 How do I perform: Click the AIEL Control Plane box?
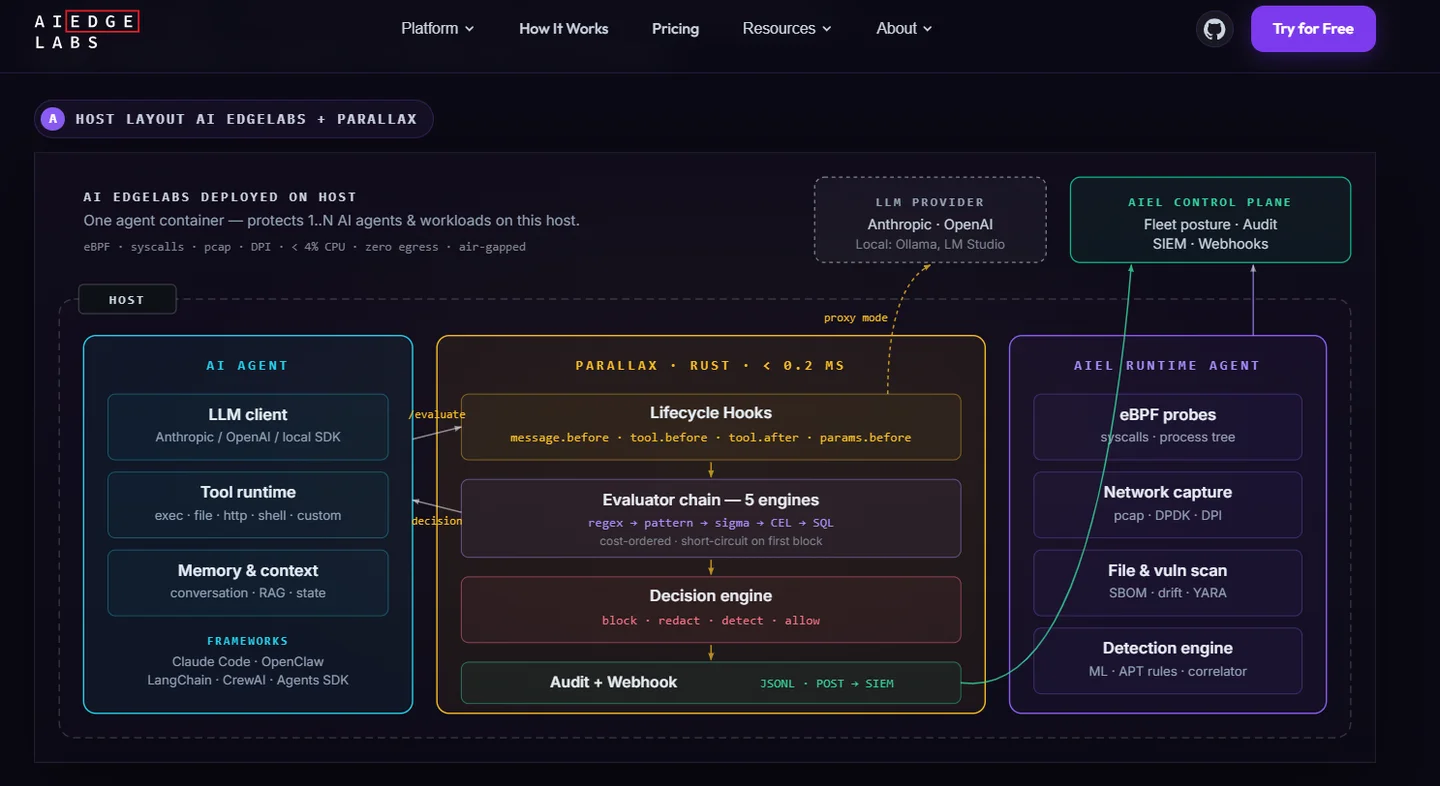(1210, 220)
